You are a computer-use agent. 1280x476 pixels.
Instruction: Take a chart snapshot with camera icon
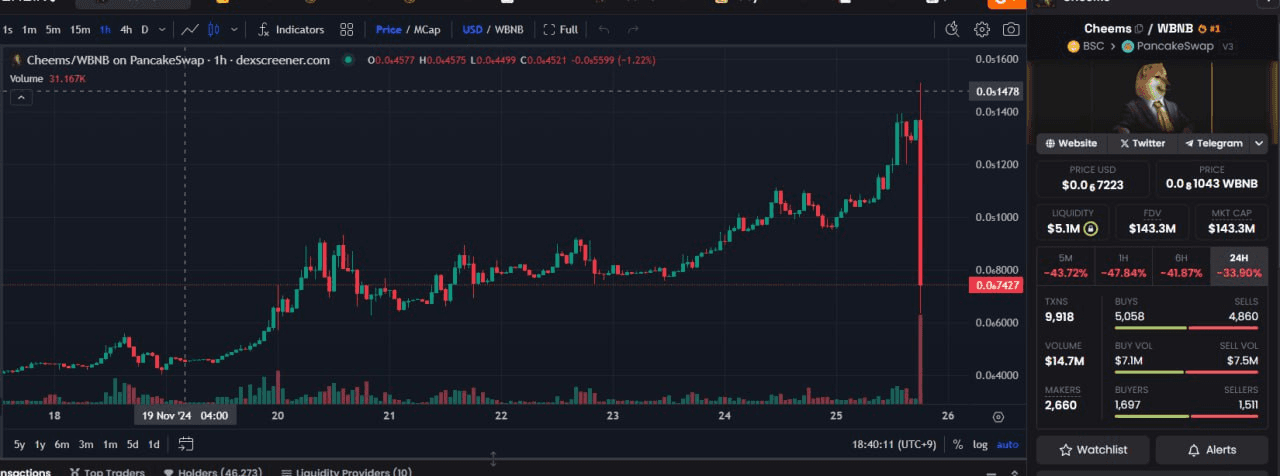pyautogui.click(x=1012, y=30)
